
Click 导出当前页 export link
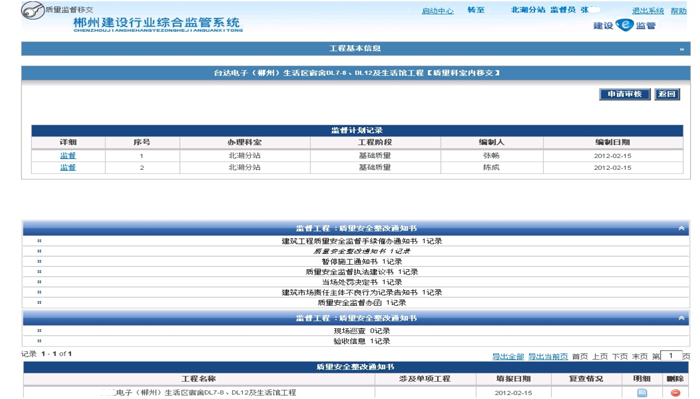[548, 356]
